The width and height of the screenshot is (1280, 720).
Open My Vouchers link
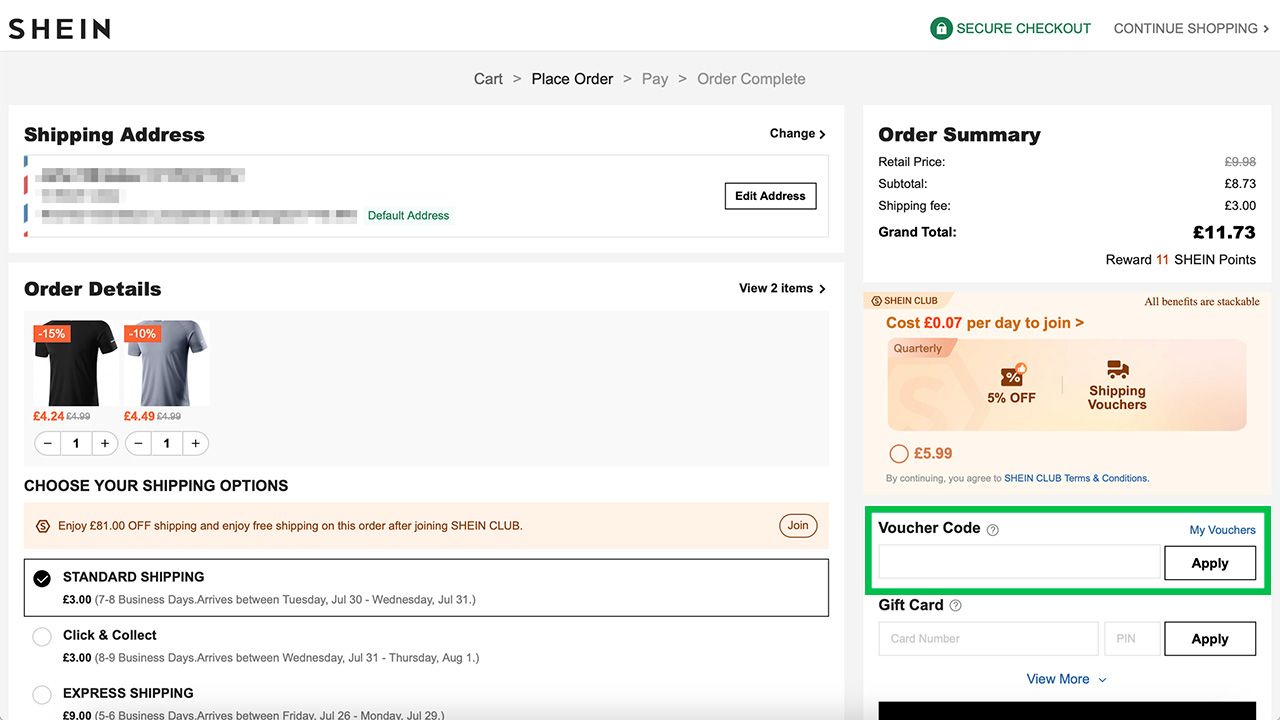point(1222,530)
